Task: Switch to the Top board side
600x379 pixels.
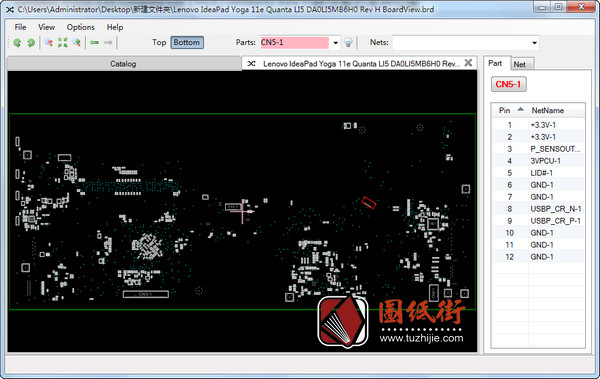Action: pos(159,42)
